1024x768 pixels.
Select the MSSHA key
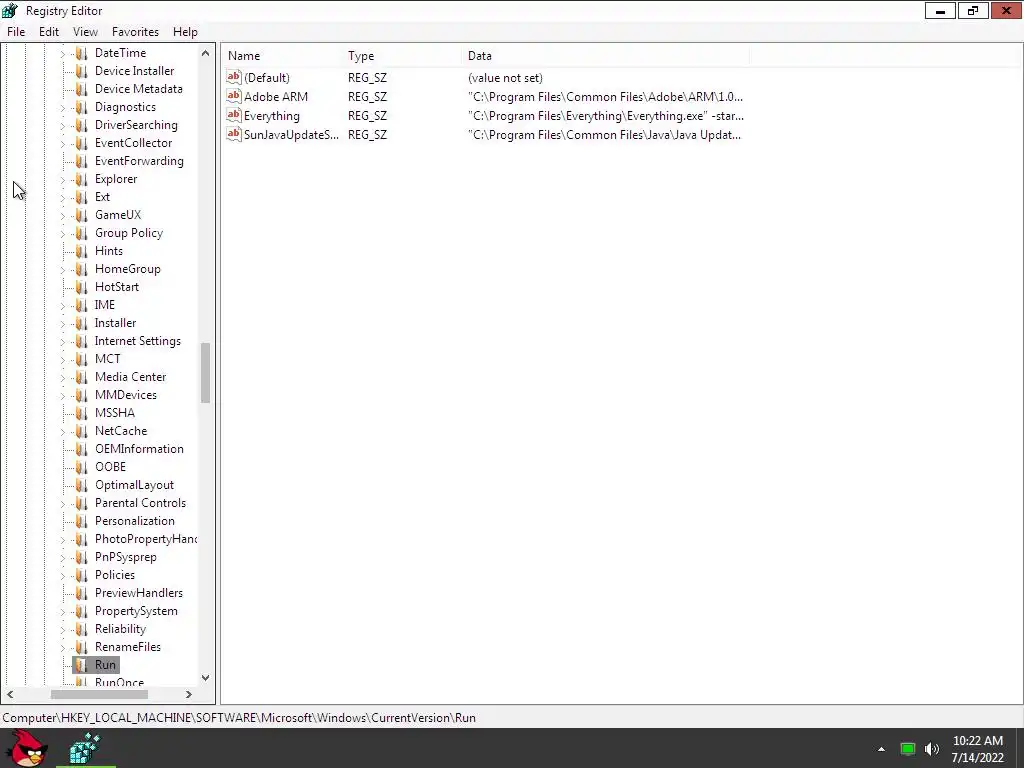tap(114, 413)
